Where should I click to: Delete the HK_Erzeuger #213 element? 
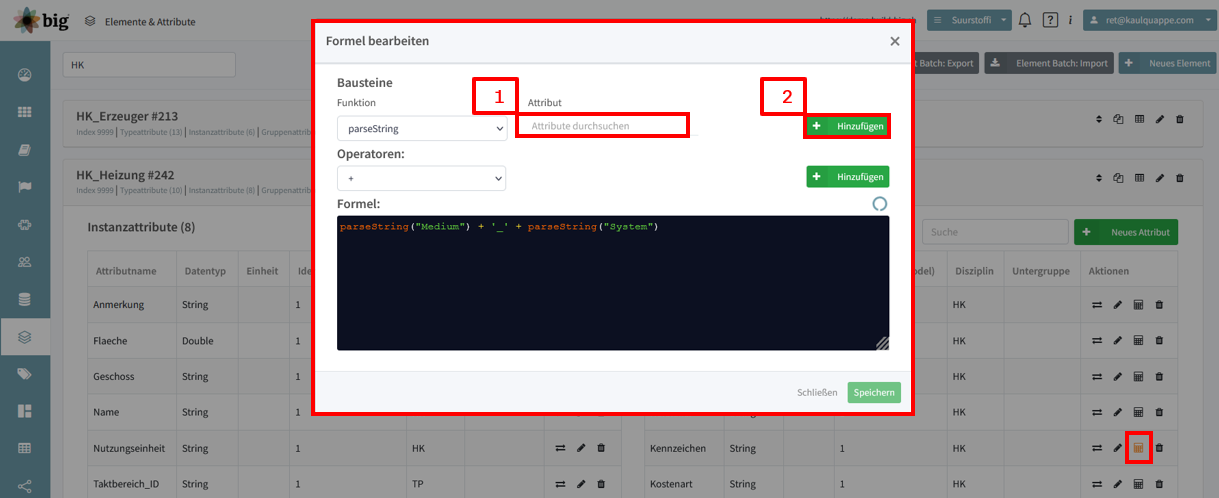click(1180, 119)
